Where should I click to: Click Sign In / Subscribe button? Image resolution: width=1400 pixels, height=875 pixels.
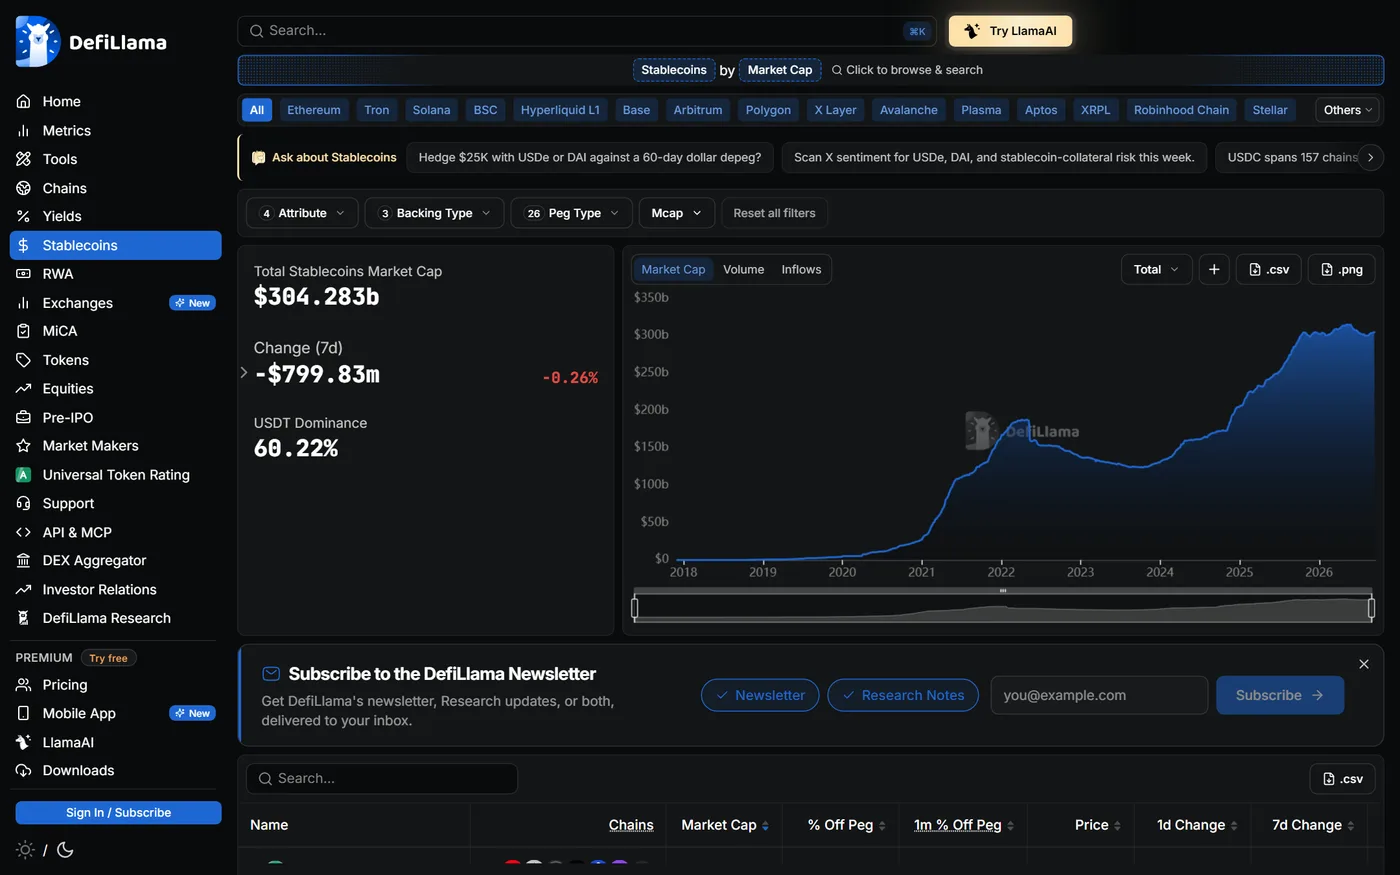118,813
